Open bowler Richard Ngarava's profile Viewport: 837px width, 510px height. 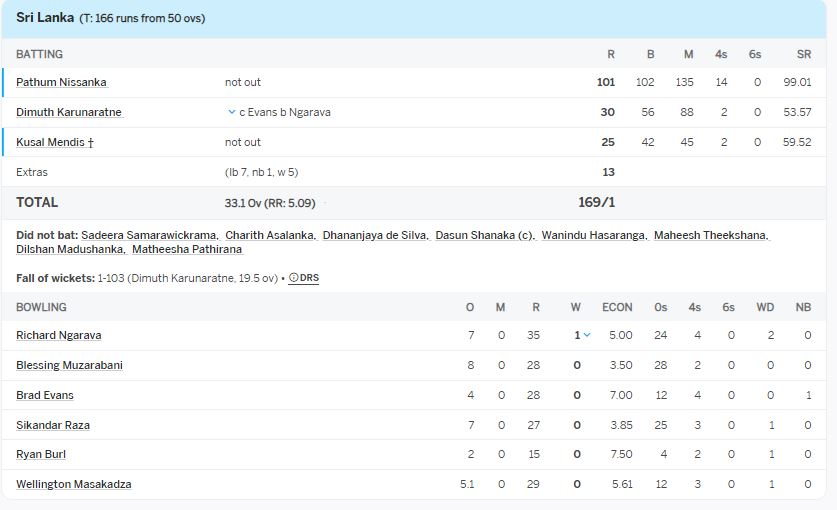[x=59, y=335]
